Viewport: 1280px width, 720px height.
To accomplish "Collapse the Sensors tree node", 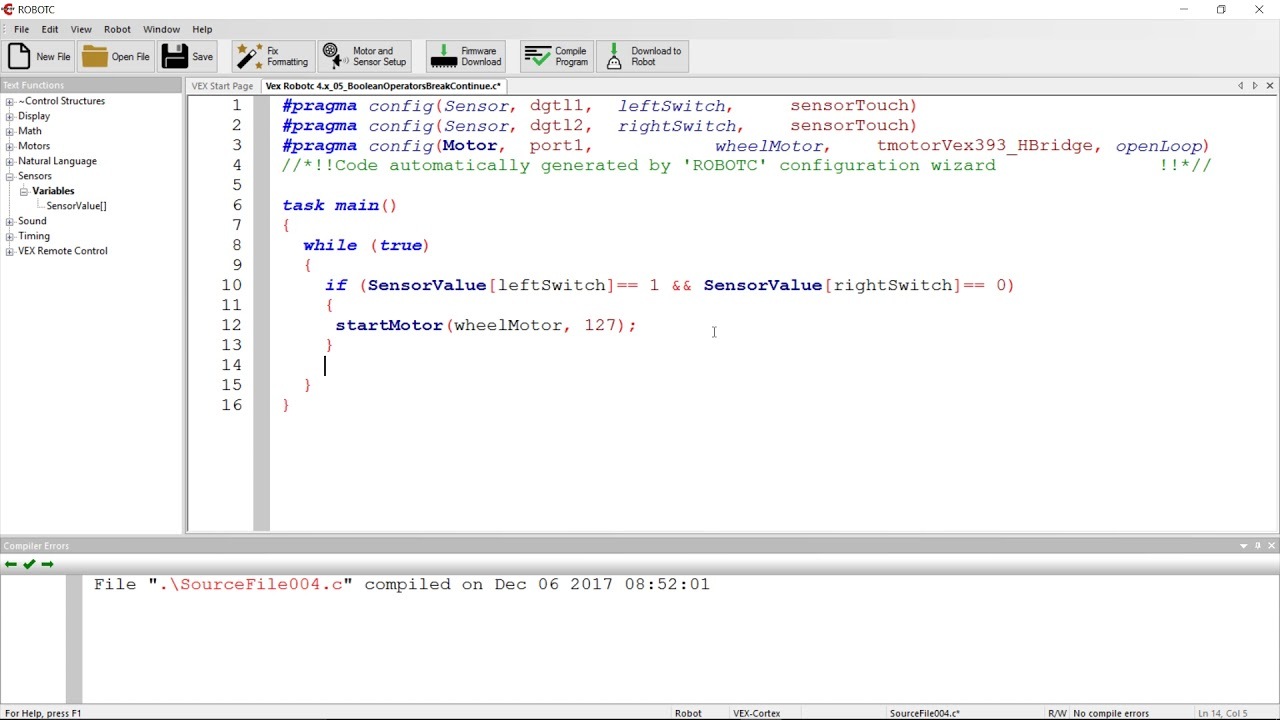I will tap(10, 176).
